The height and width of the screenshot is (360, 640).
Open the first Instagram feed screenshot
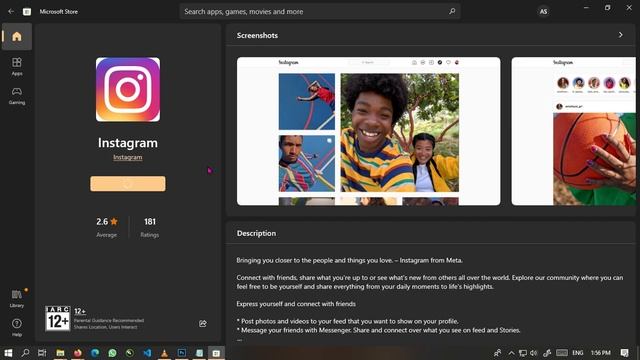click(369, 131)
